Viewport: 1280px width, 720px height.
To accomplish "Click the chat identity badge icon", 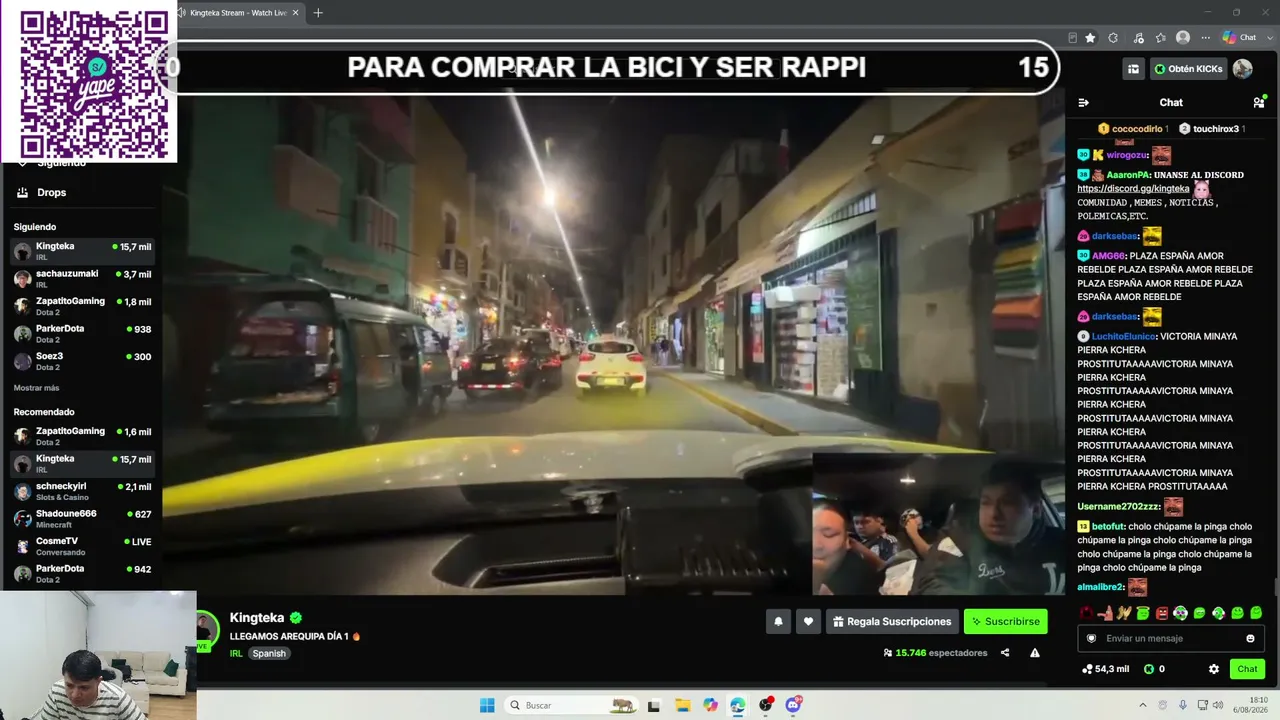I will [x=1091, y=638].
